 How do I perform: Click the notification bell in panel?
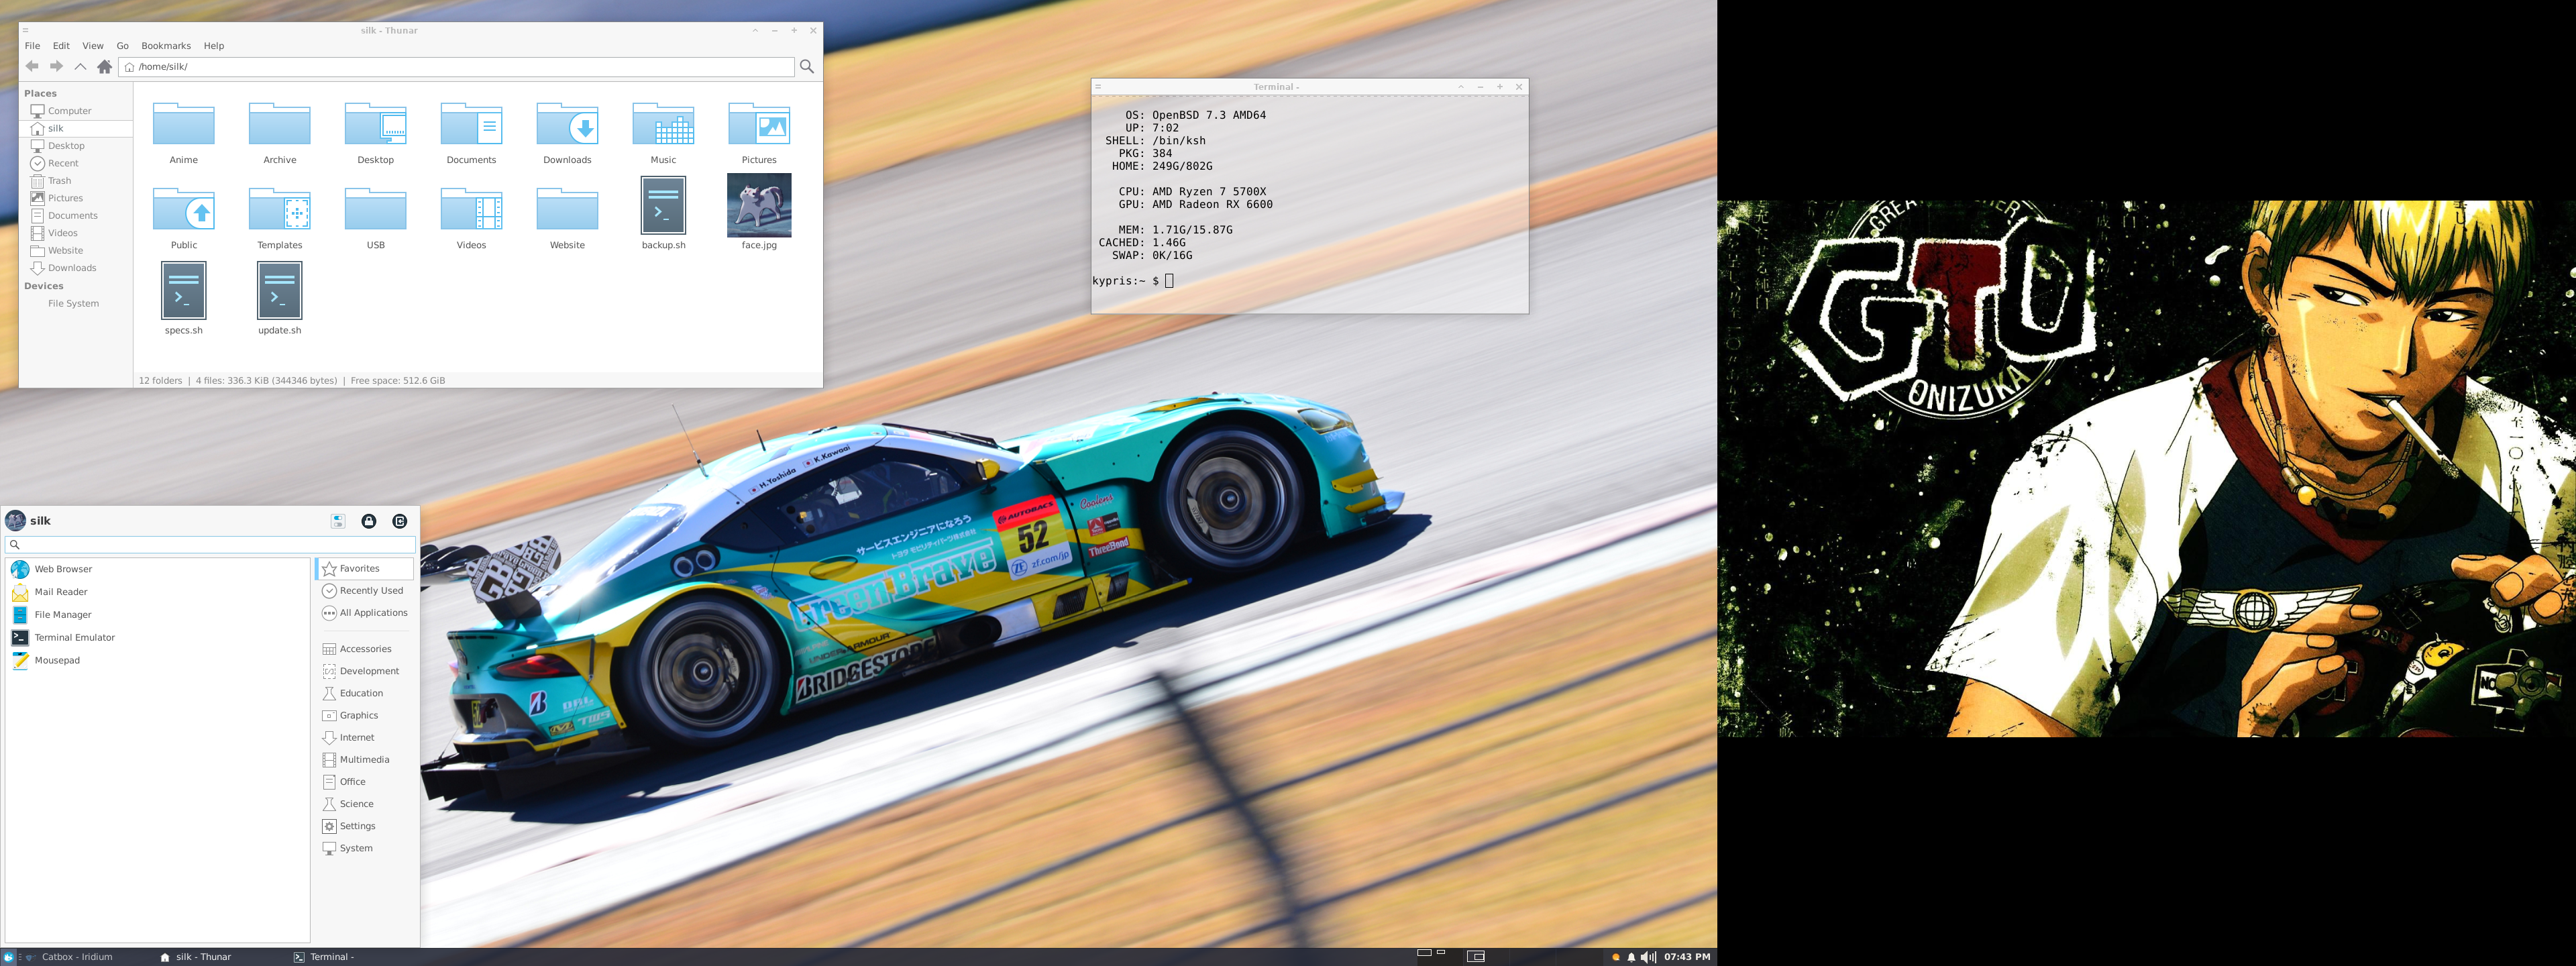(1631, 957)
